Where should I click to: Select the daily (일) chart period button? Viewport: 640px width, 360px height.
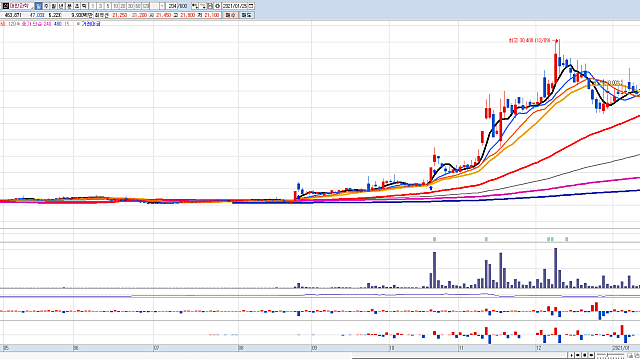(38, 6)
